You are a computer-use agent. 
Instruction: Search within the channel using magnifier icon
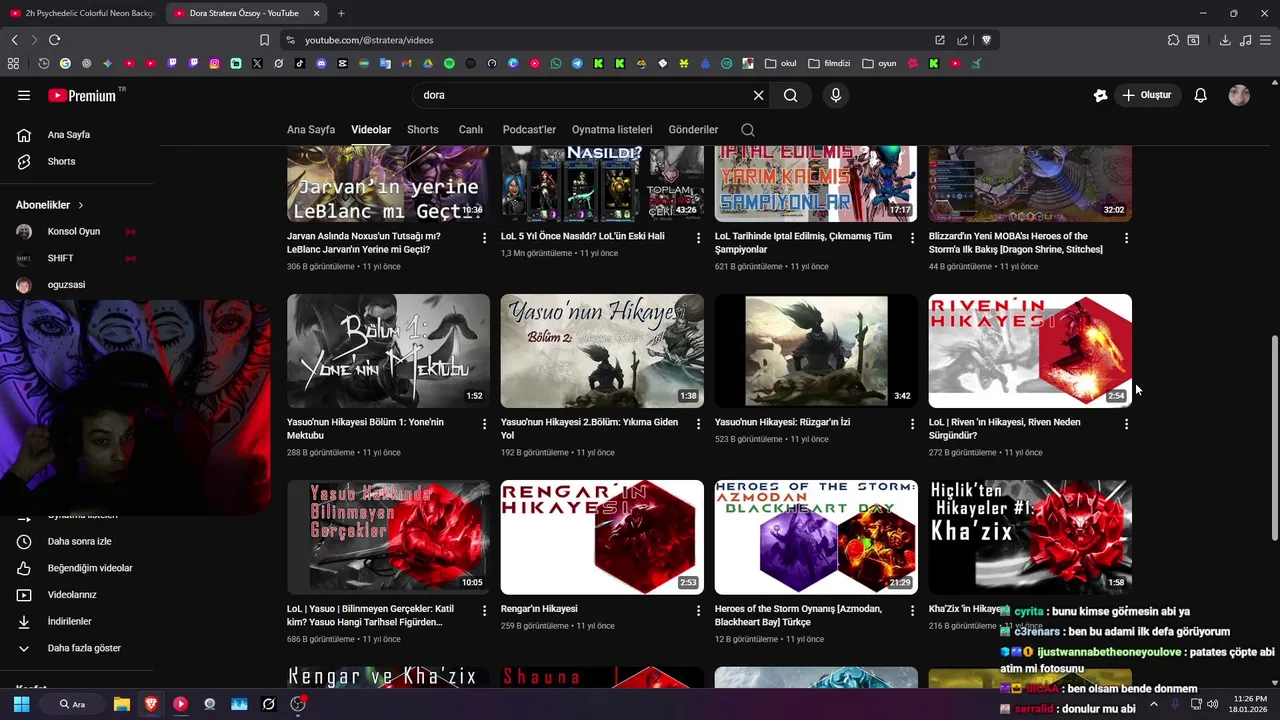748,130
